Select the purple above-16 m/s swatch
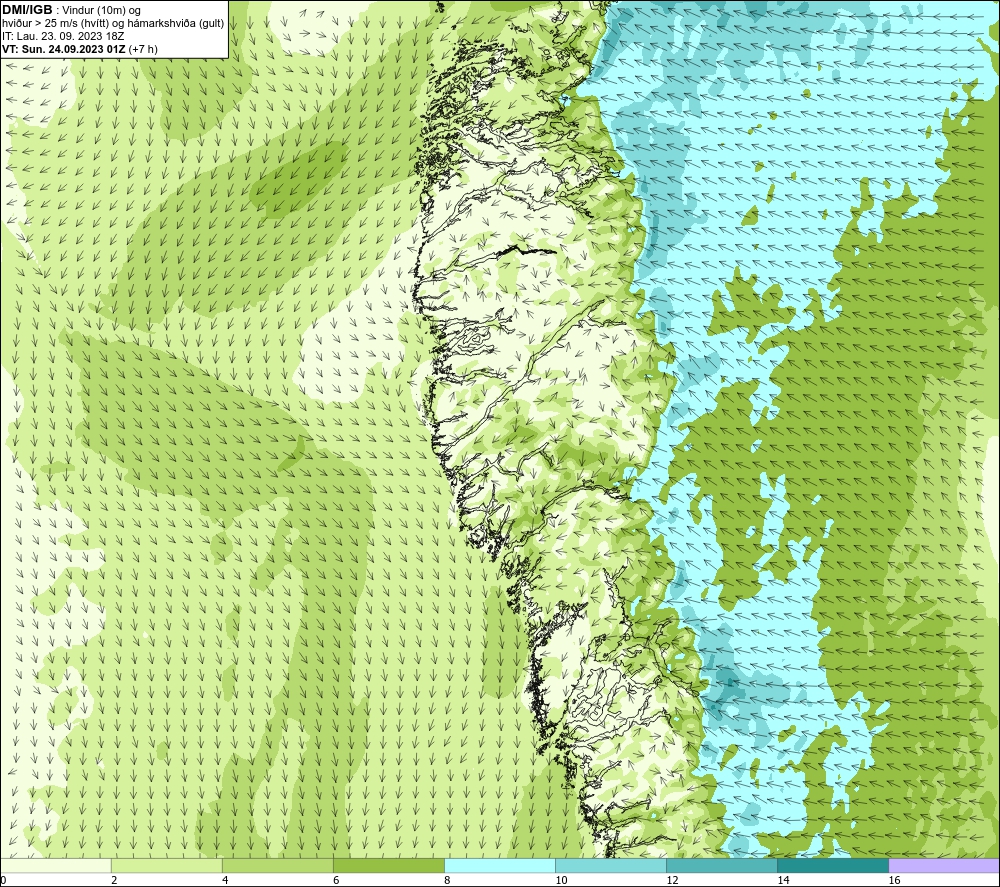Screen dimensions: 1000x887 pyautogui.click(x=944, y=865)
